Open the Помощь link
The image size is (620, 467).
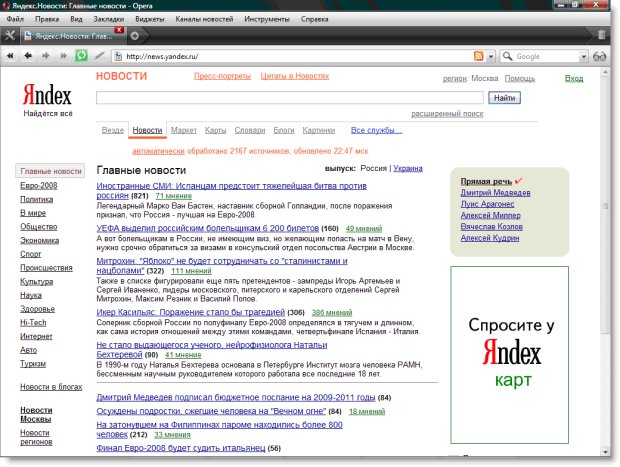click(x=520, y=78)
